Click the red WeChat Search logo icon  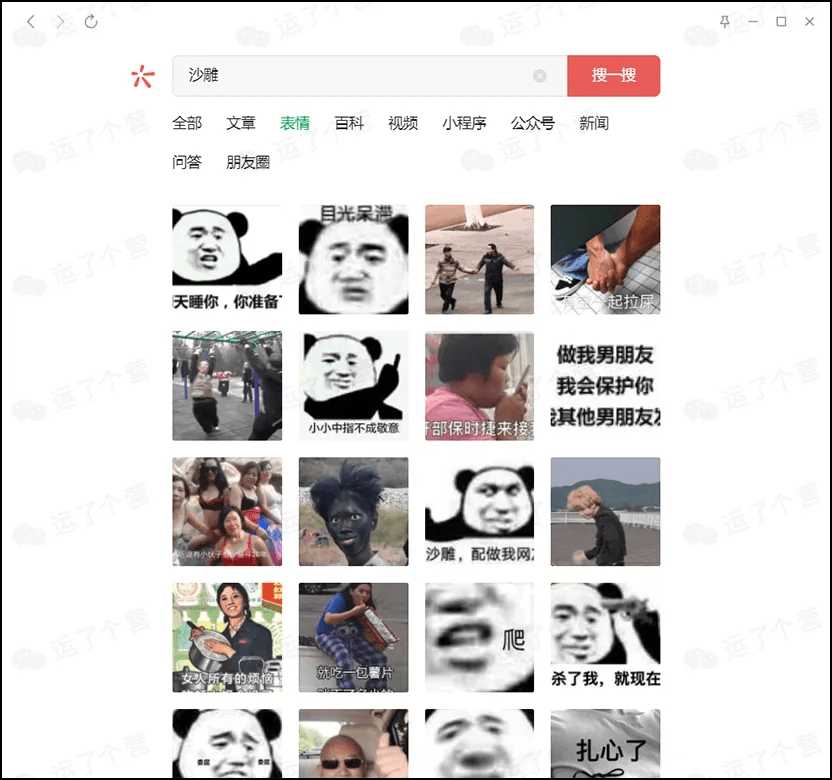(143, 76)
